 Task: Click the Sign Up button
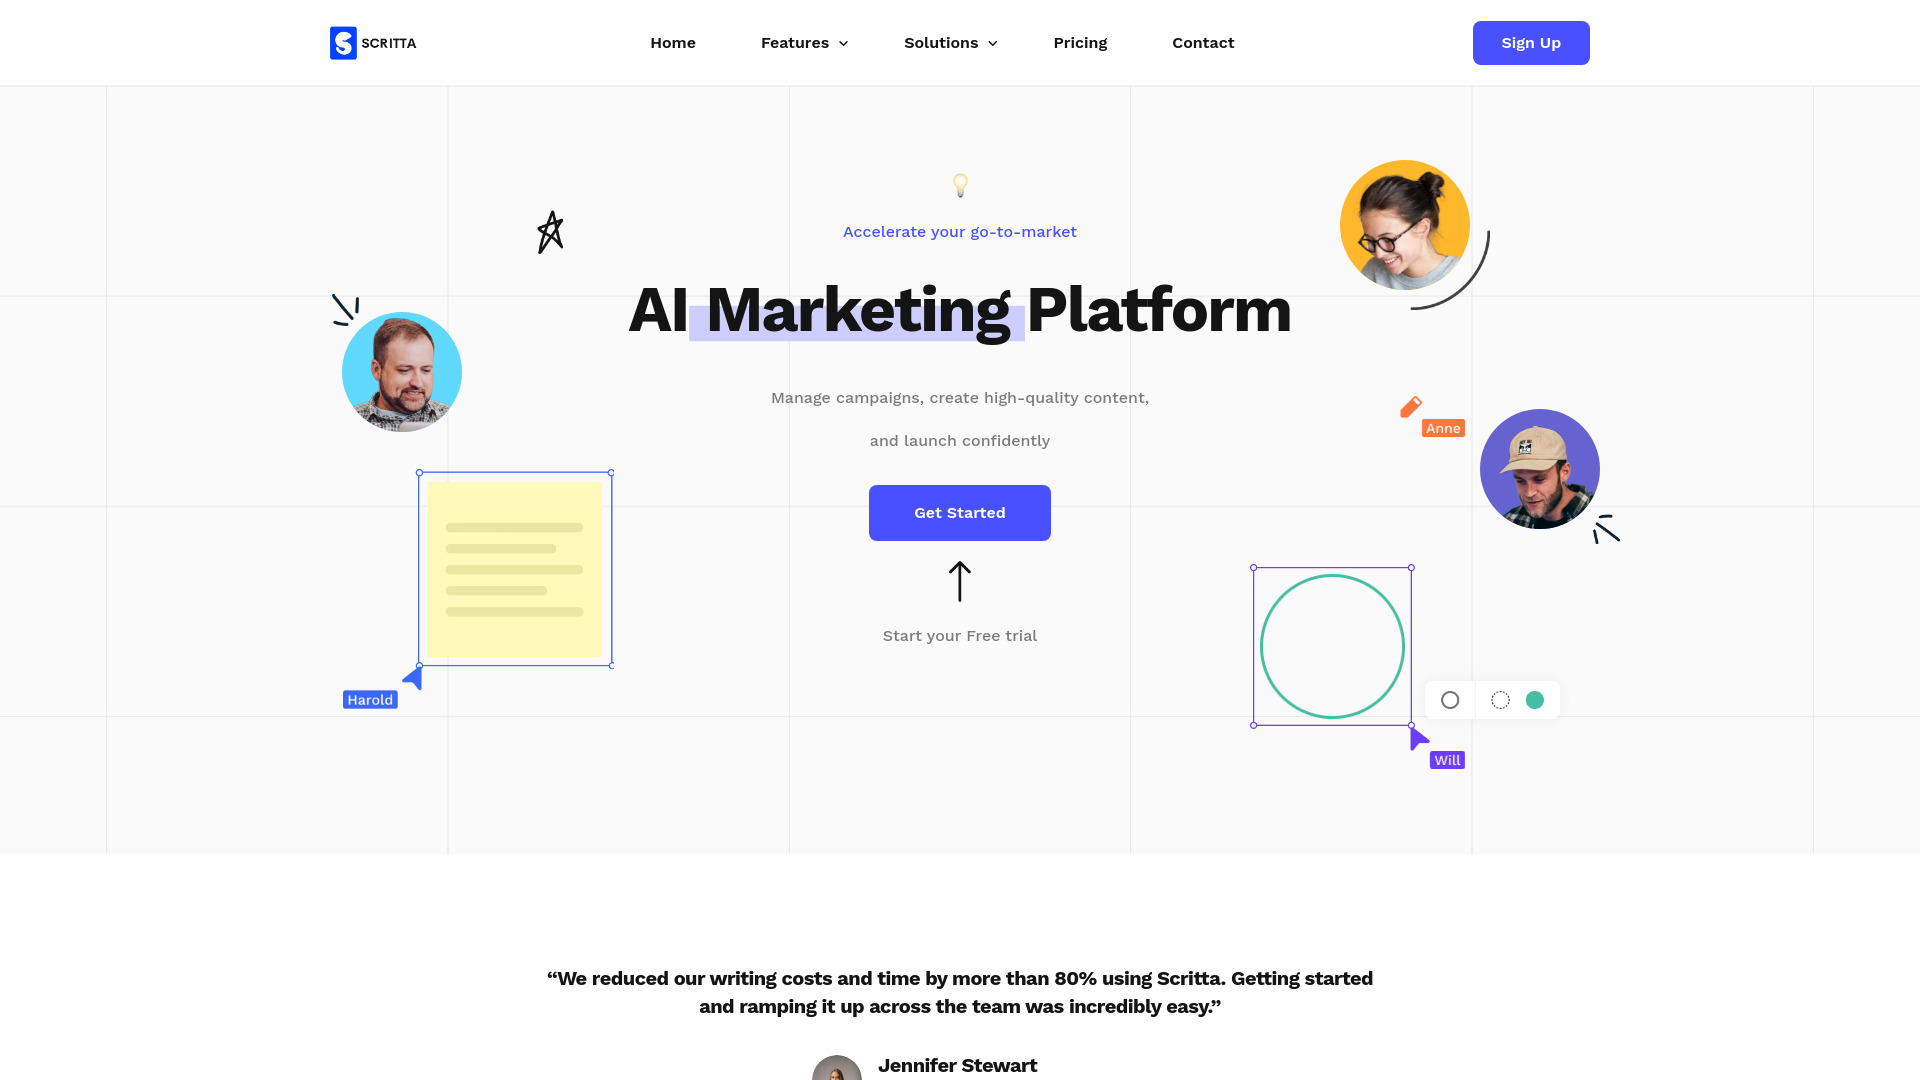[x=1531, y=42]
